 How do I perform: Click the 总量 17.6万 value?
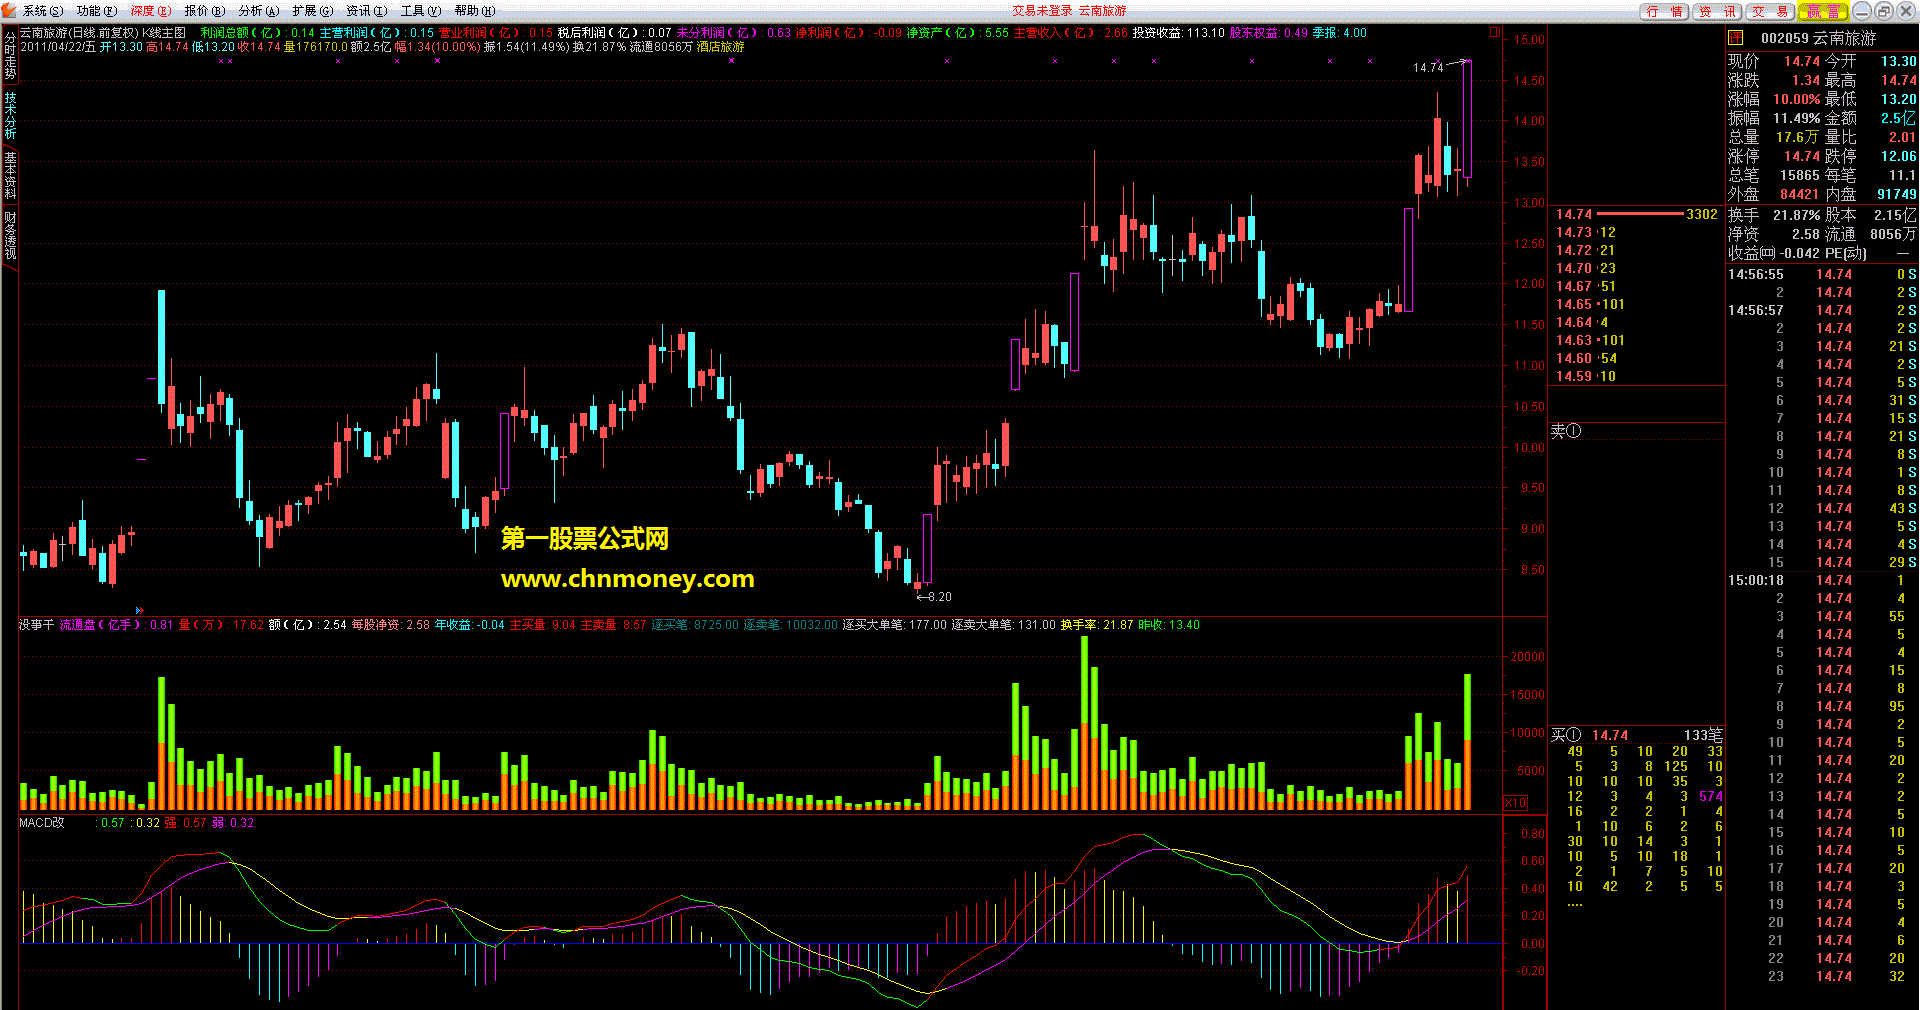pyautogui.click(x=1796, y=137)
